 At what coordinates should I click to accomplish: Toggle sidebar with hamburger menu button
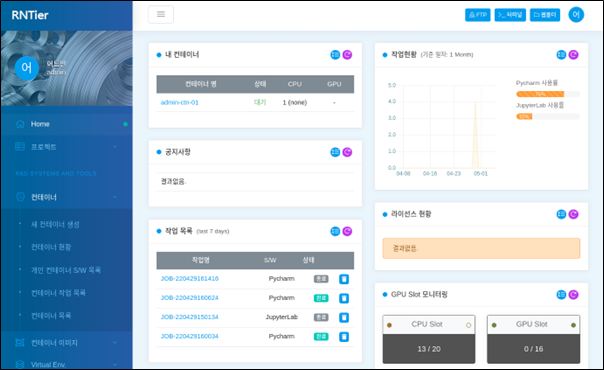pyautogui.click(x=161, y=15)
